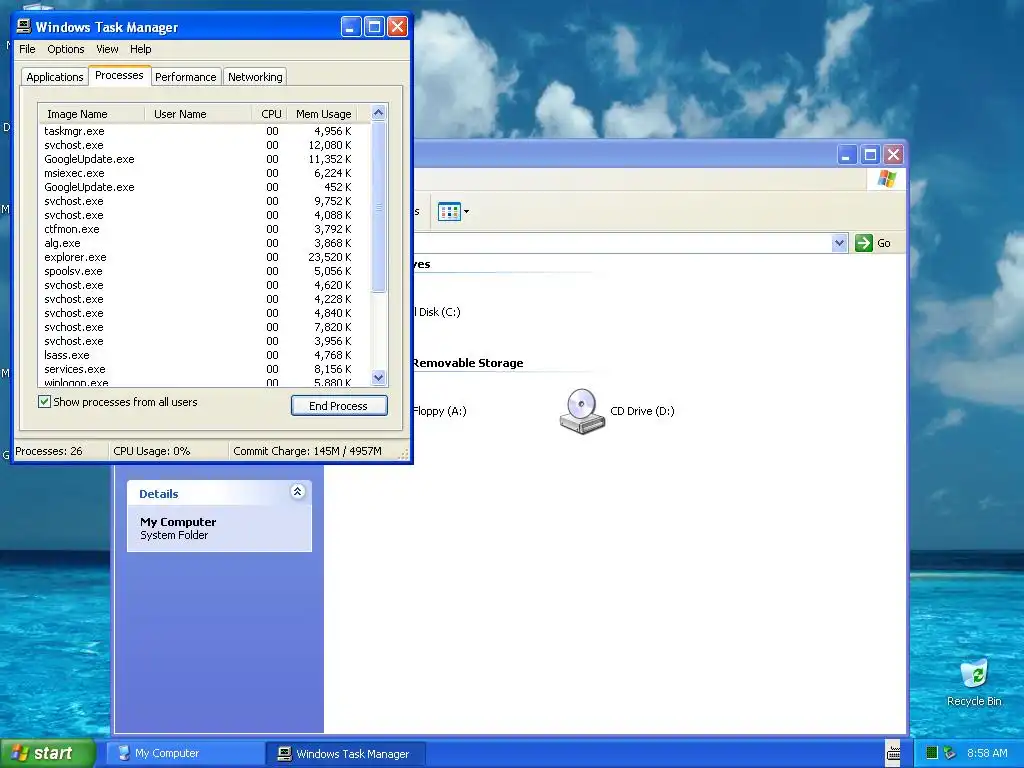This screenshot has height=768, width=1024.
Task: Select the taskmgr.exe process row
Action: 204,131
